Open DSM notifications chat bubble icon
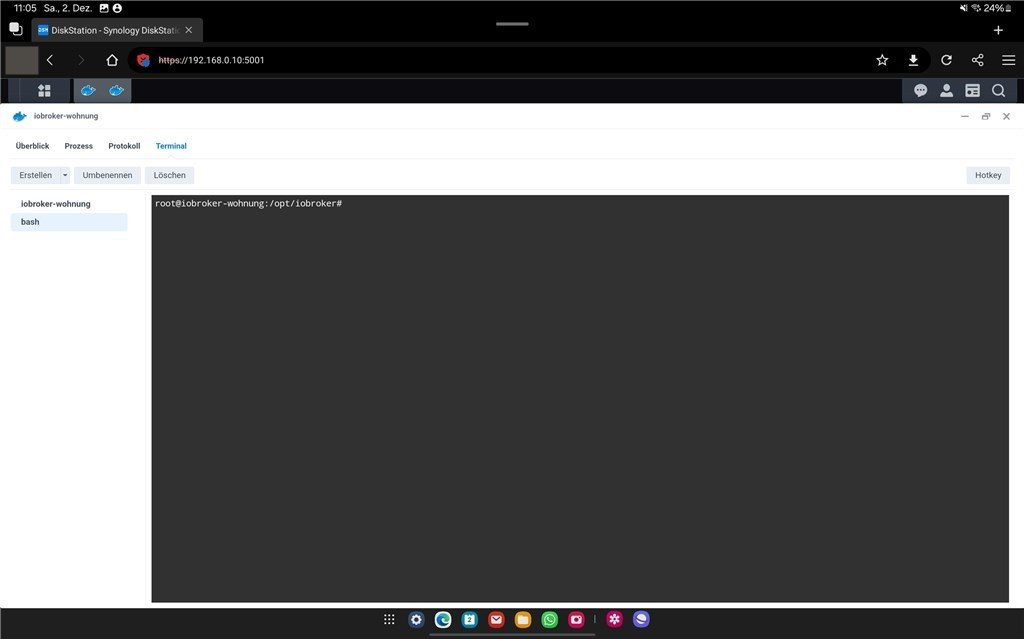1024x639 pixels. click(x=920, y=91)
